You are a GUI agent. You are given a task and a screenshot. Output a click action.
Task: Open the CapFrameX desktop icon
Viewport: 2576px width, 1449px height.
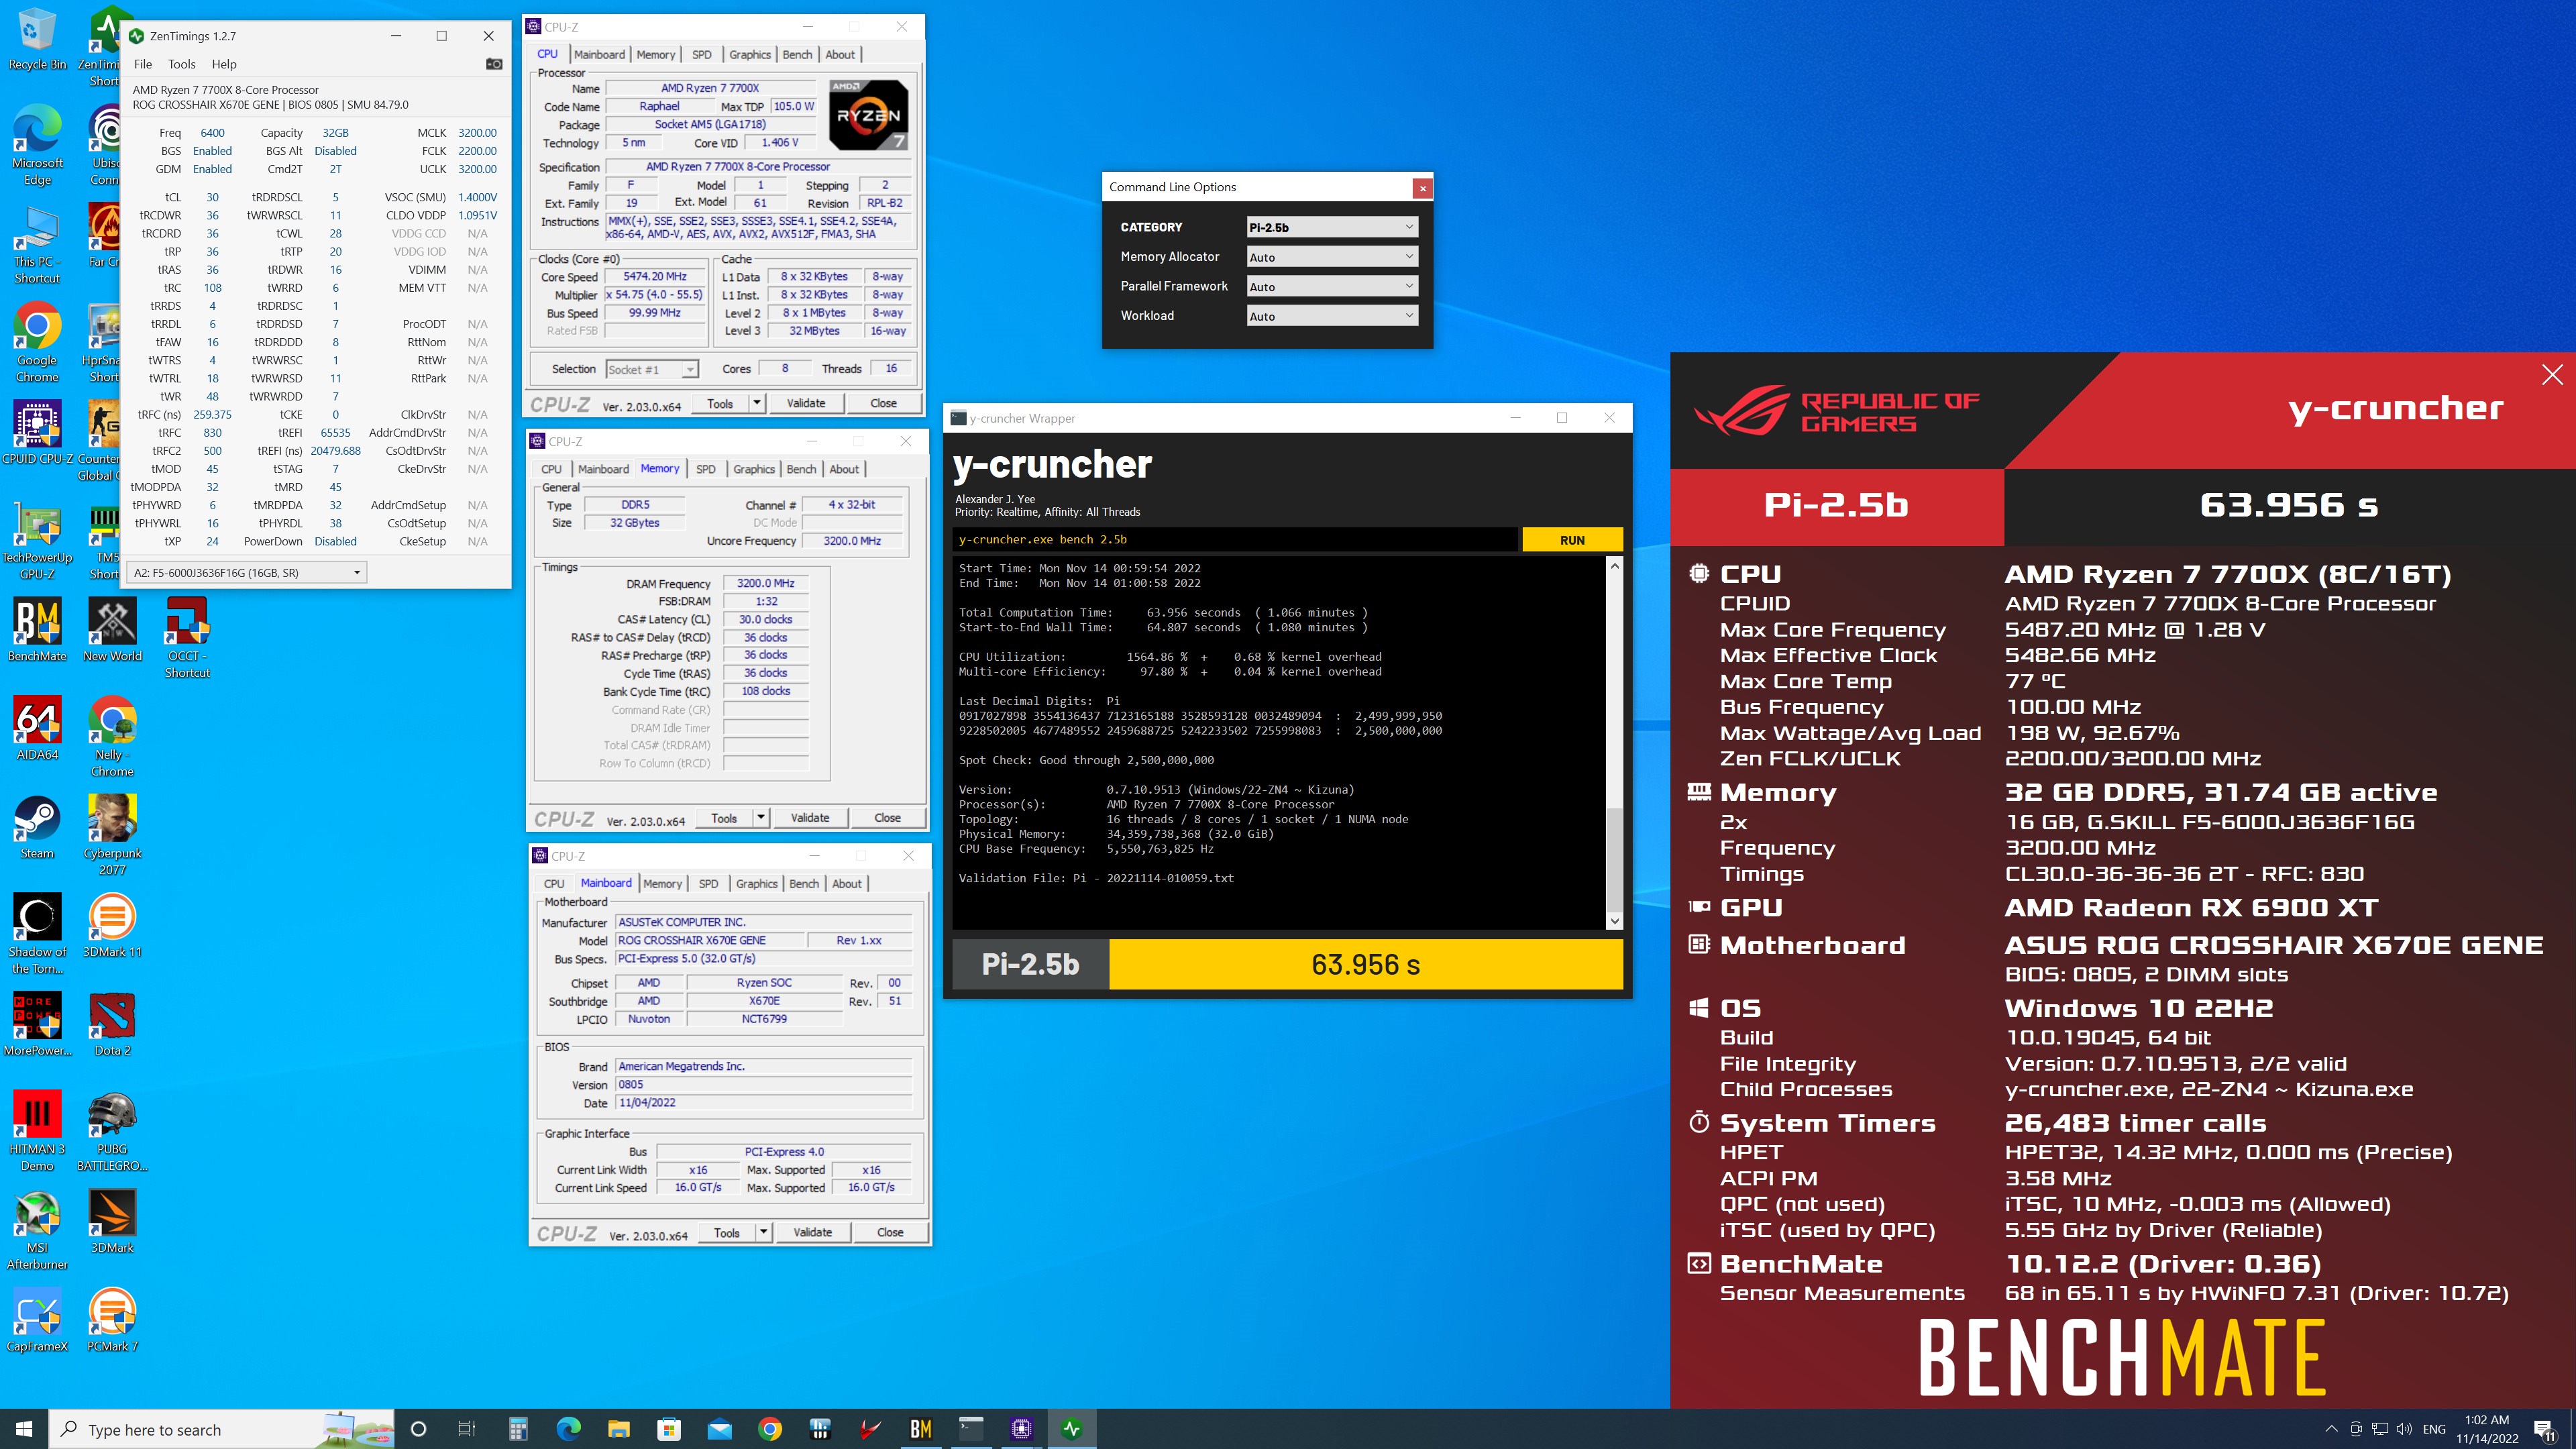(x=37, y=1320)
